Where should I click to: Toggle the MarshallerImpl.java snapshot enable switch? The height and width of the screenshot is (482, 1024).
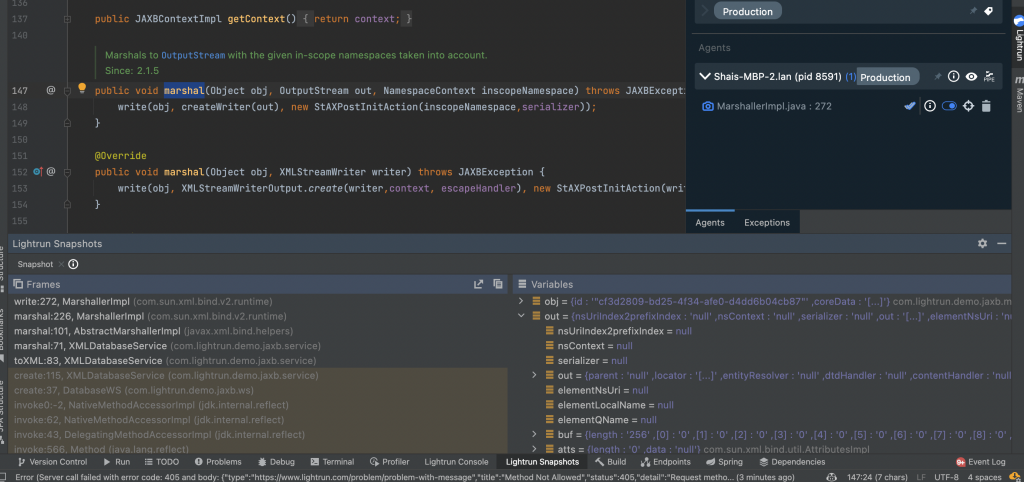[949, 106]
